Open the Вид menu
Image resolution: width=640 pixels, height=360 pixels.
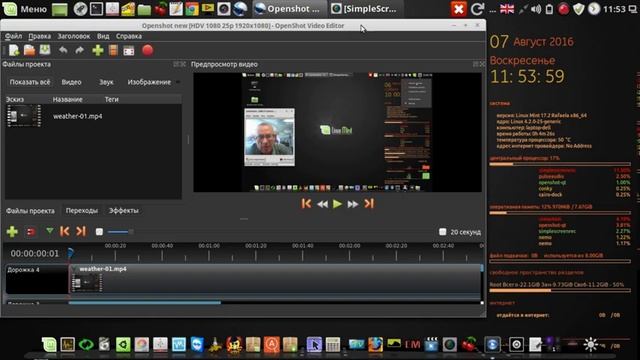(x=103, y=36)
